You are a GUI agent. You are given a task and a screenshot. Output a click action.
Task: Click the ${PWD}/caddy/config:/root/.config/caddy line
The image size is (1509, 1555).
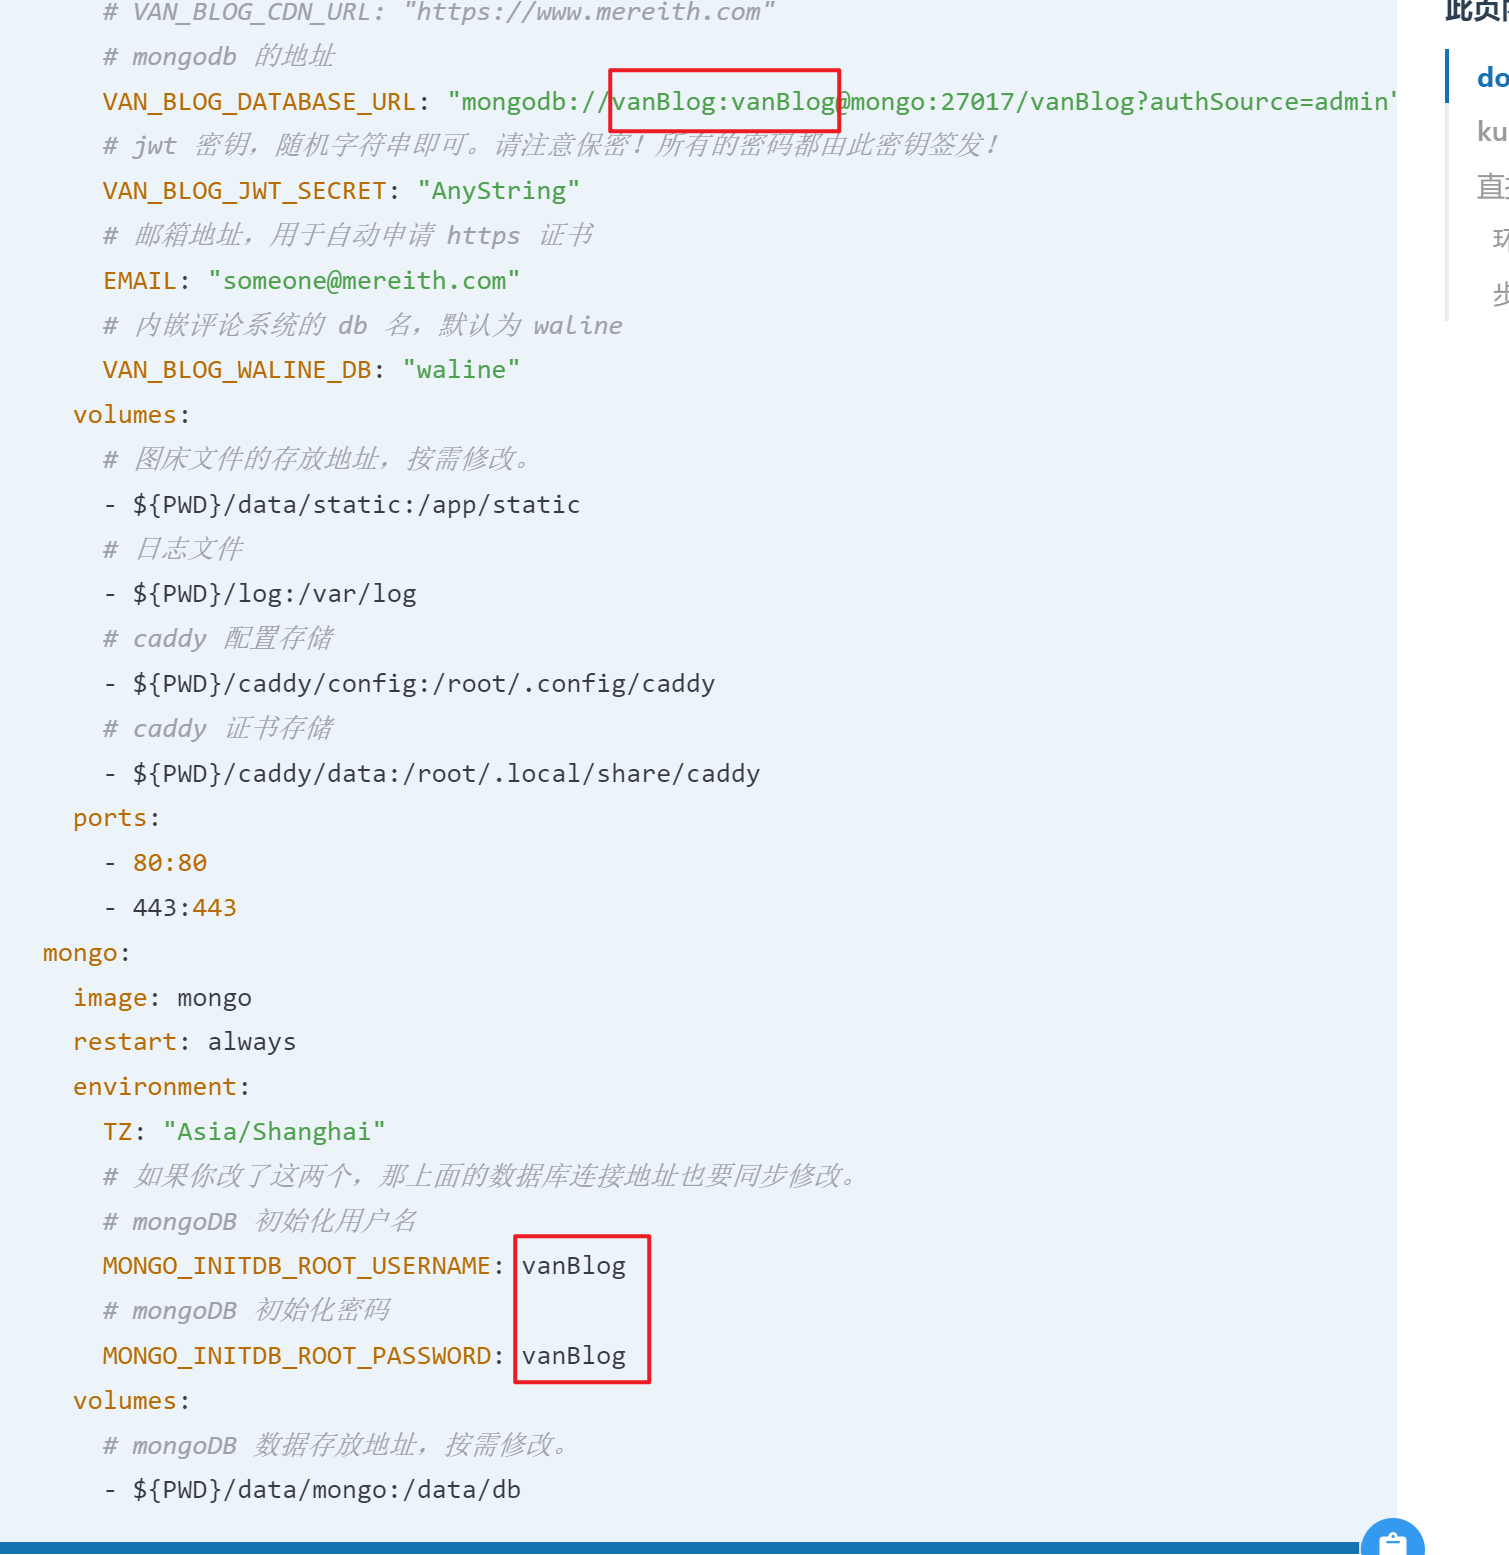click(409, 684)
